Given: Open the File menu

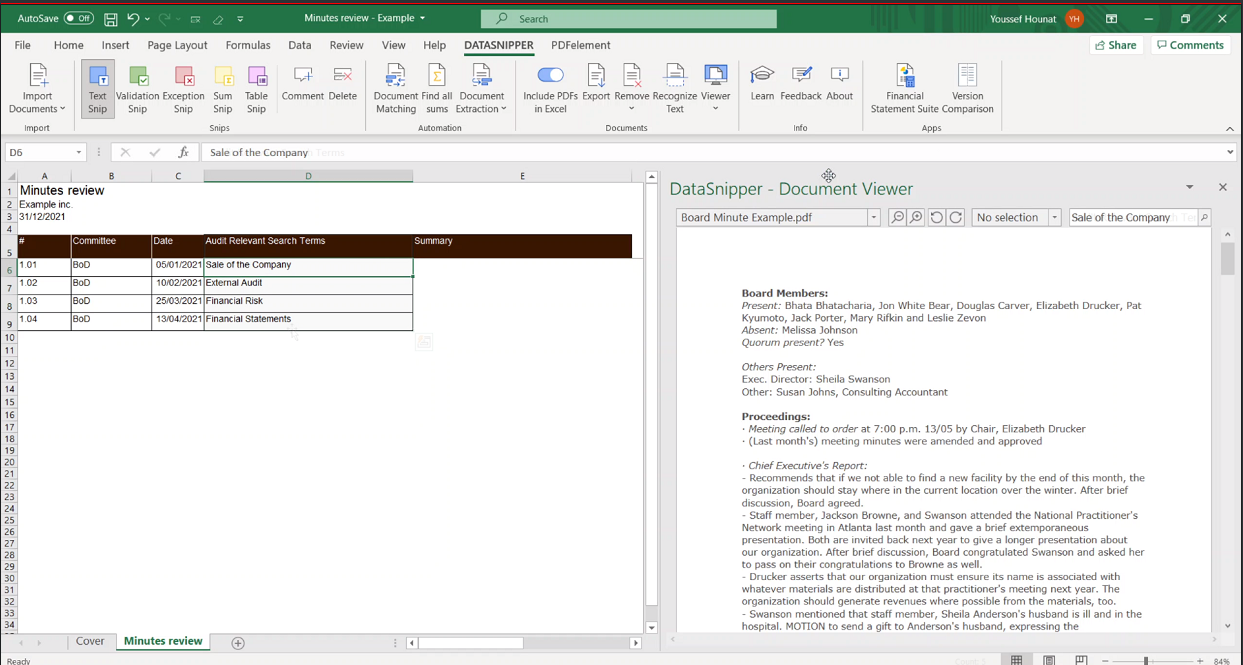Looking at the screenshot, I should (x=22, y=45).
